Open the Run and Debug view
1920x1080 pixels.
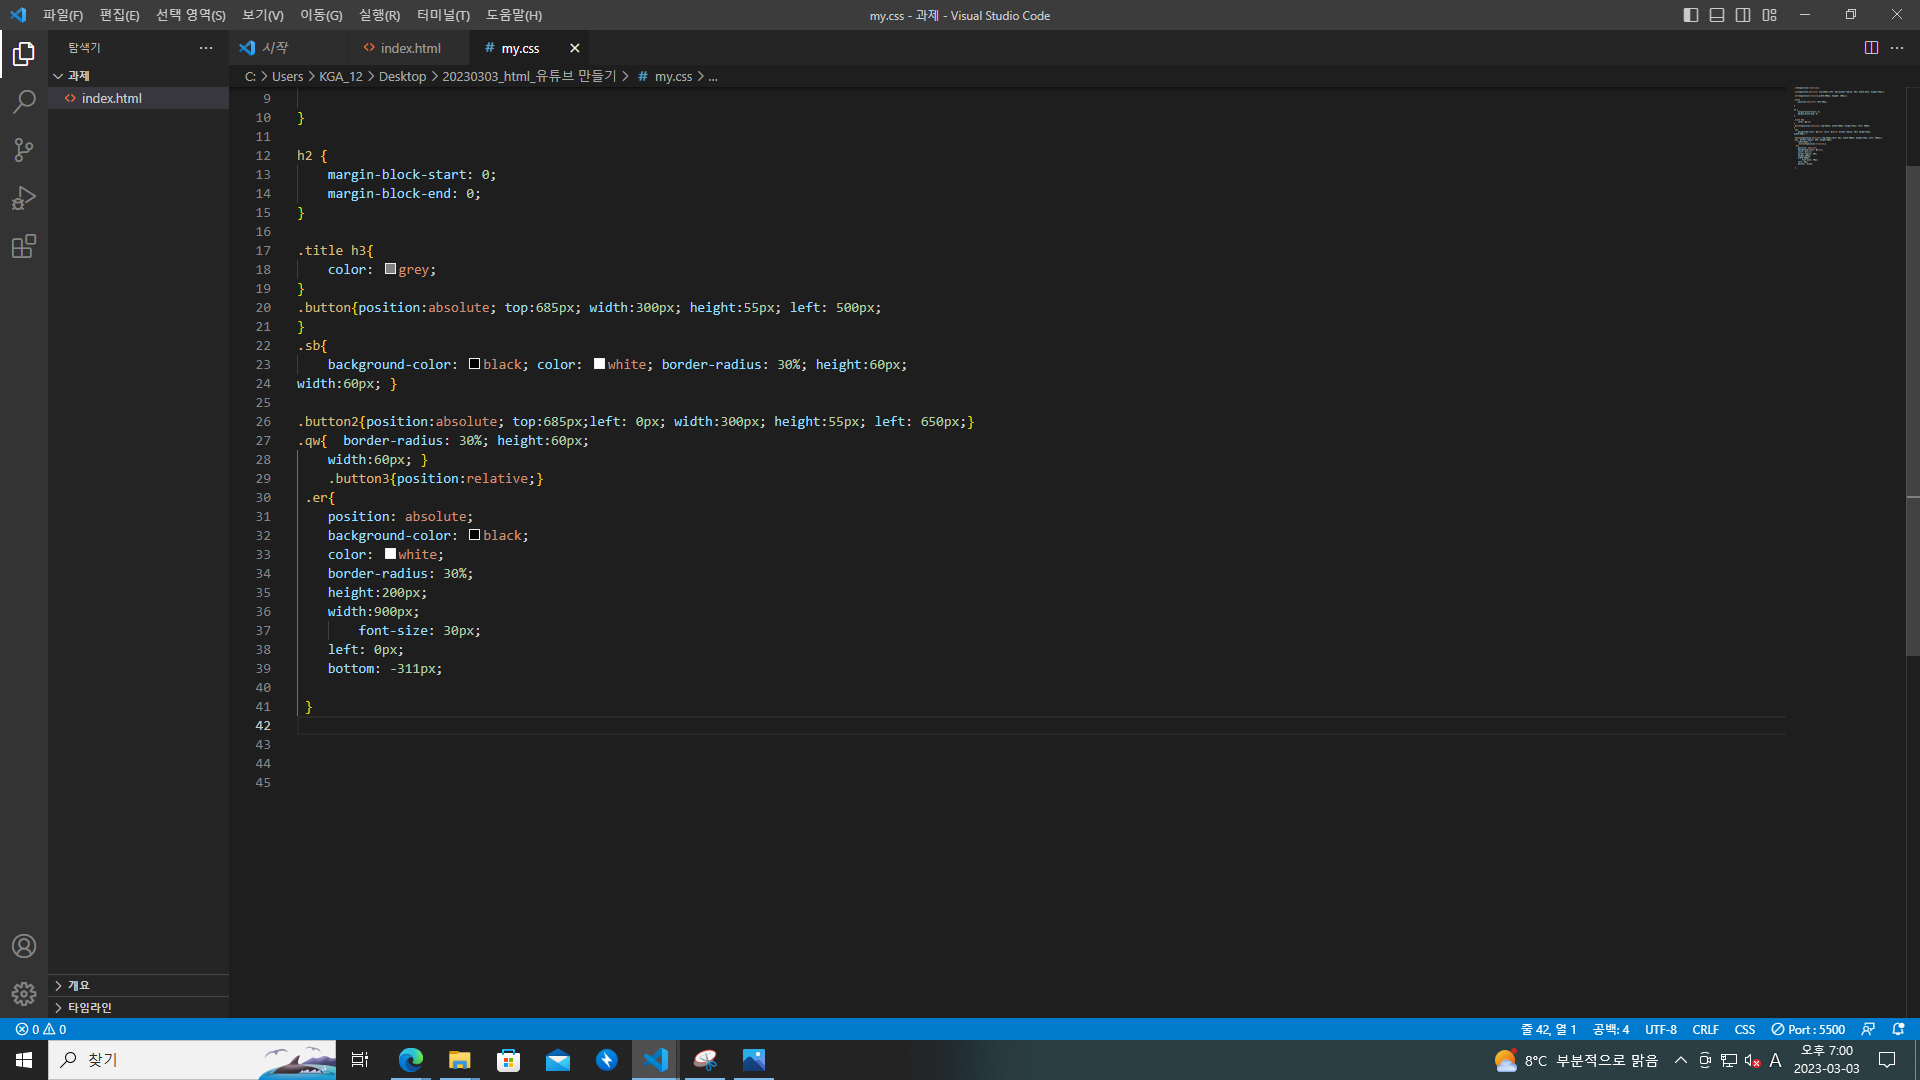24,198
